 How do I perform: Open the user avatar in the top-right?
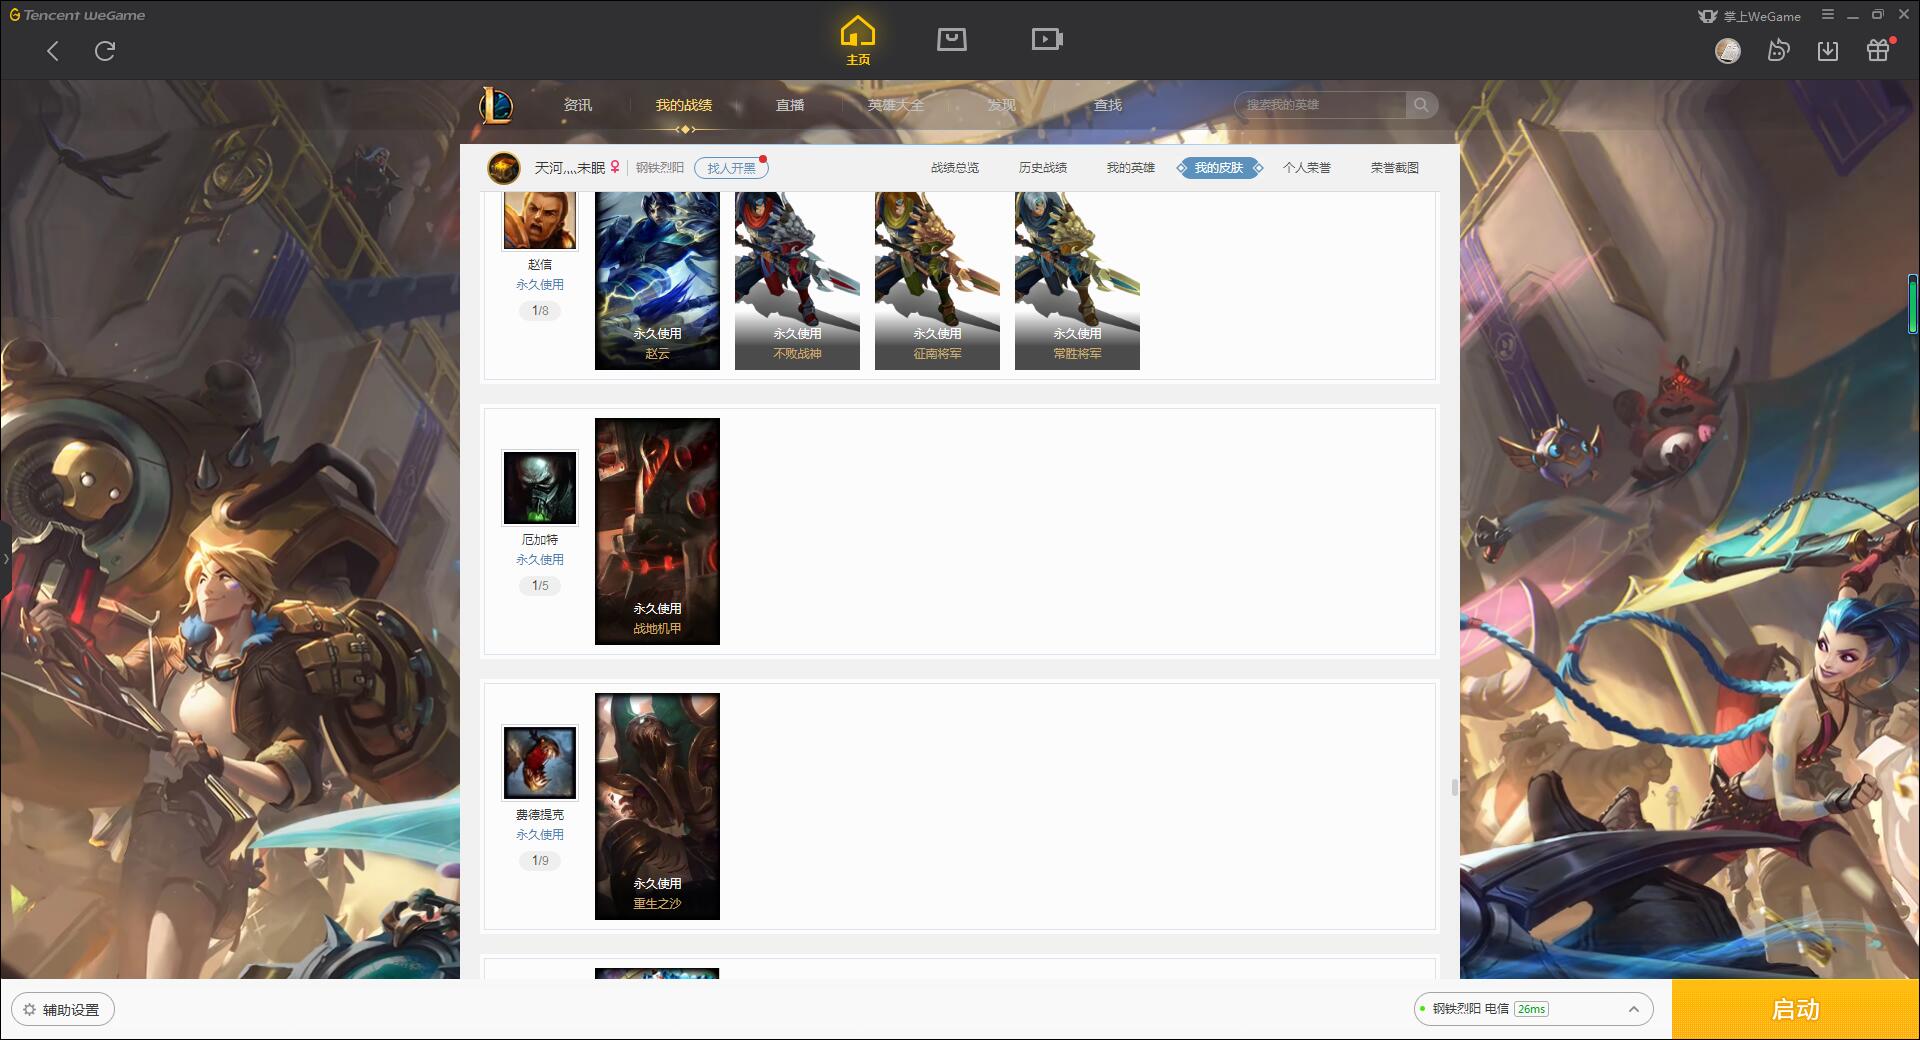[1728, 50]
